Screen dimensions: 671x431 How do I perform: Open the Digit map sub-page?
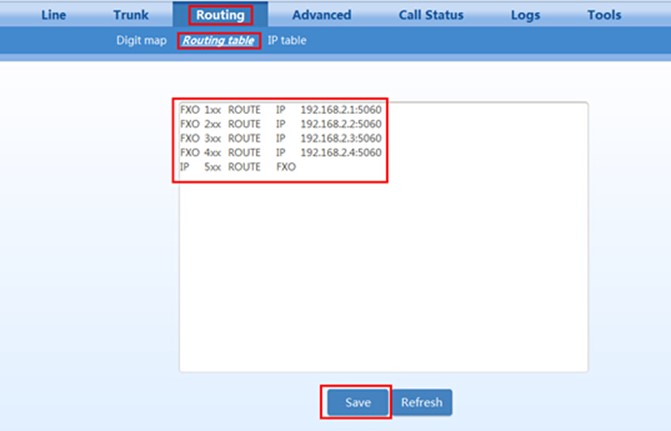[x=141, y=41]
